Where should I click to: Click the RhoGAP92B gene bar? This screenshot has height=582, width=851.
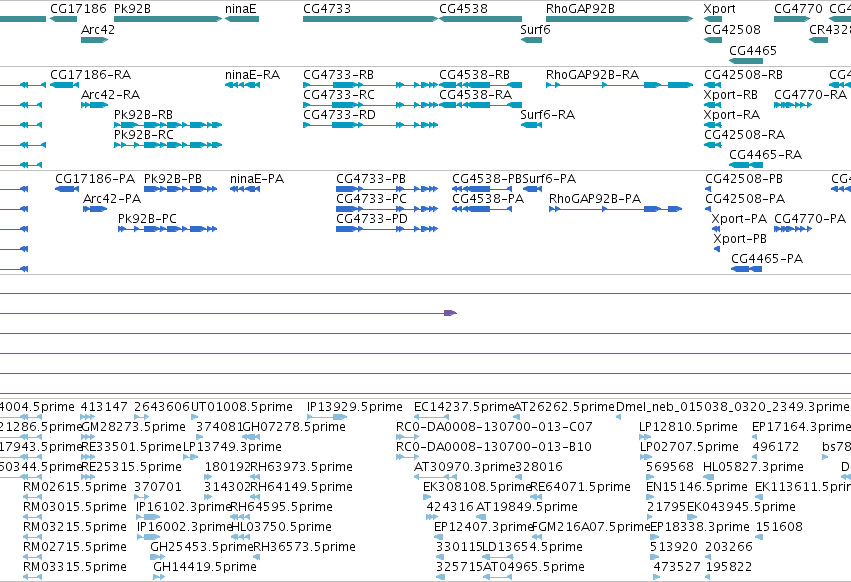coord(619,19)
